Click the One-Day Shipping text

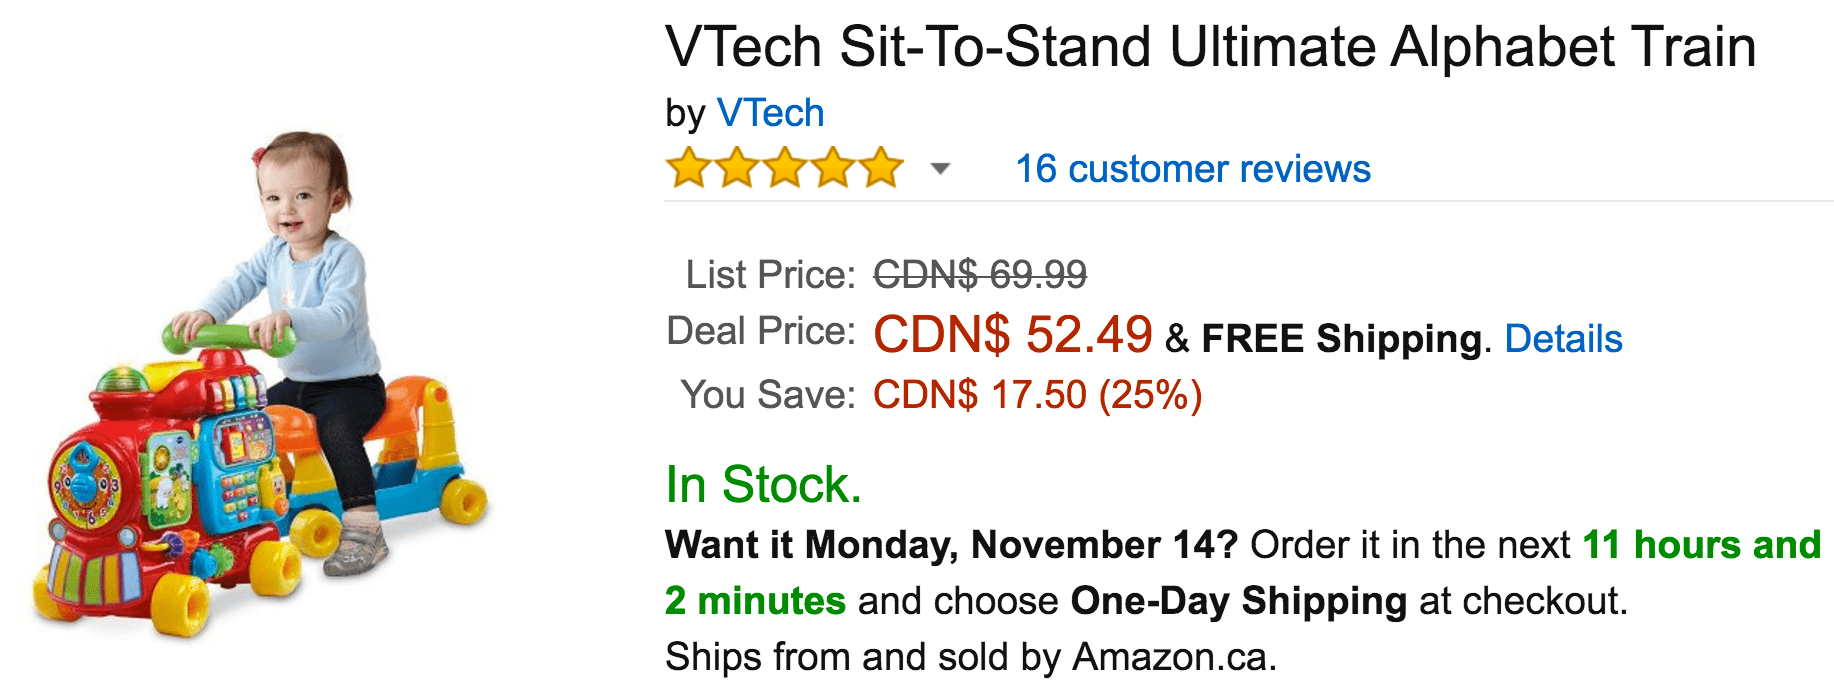coord(1239,601)
